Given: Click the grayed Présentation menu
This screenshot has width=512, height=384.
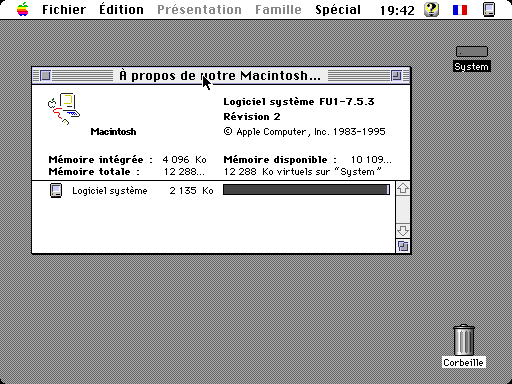Looking at the screenshot, I should point(199,9).
